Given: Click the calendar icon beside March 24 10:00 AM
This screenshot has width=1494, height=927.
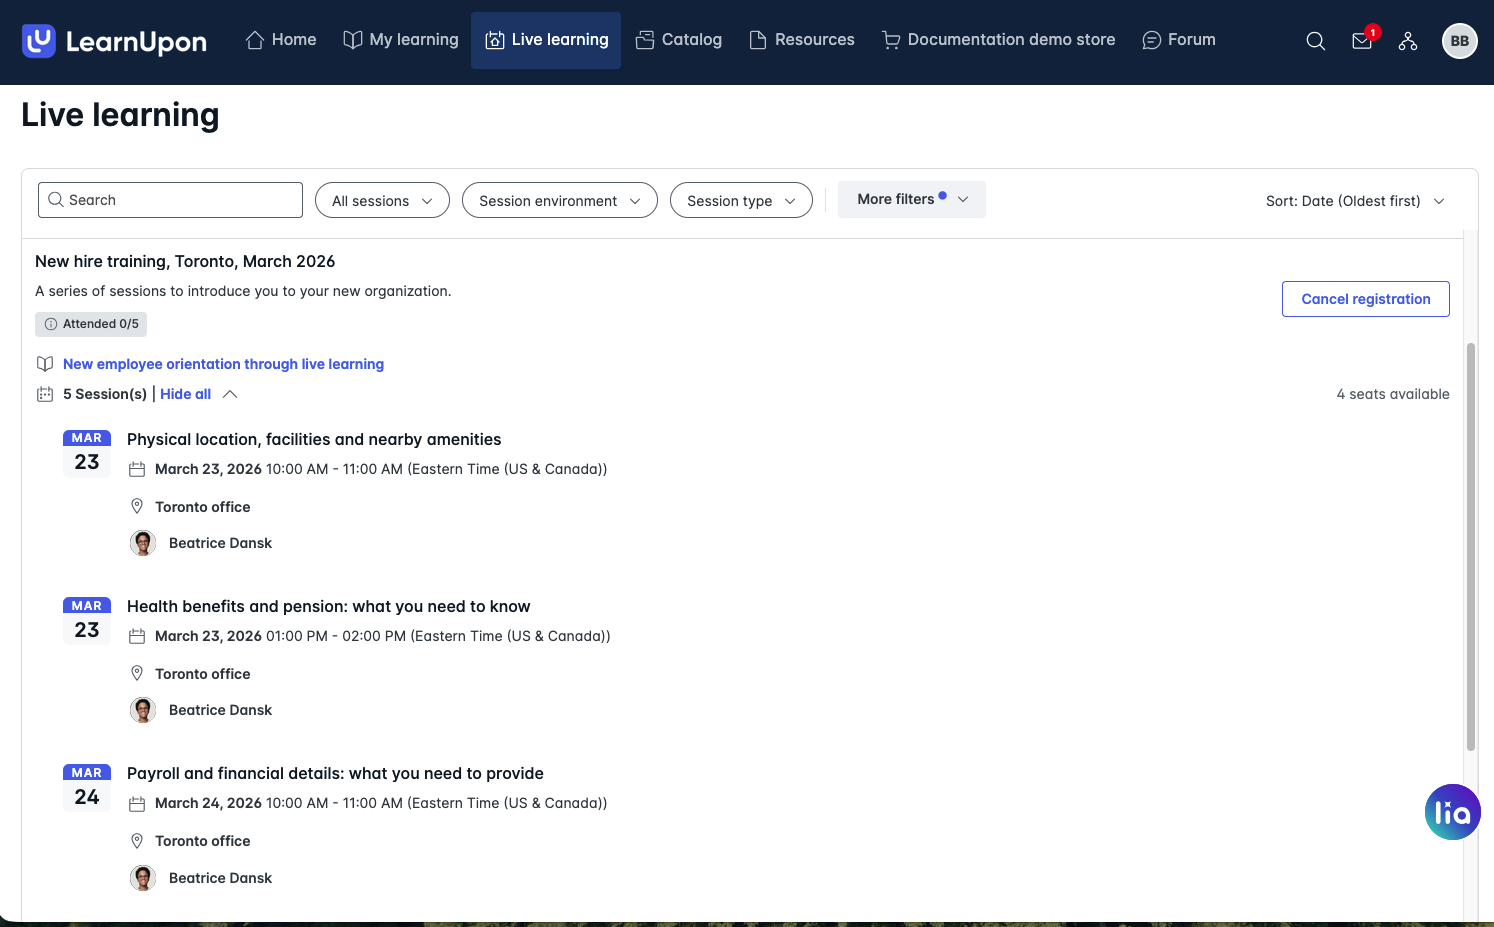Looking at the screenshot, I should tap(137, 803).
